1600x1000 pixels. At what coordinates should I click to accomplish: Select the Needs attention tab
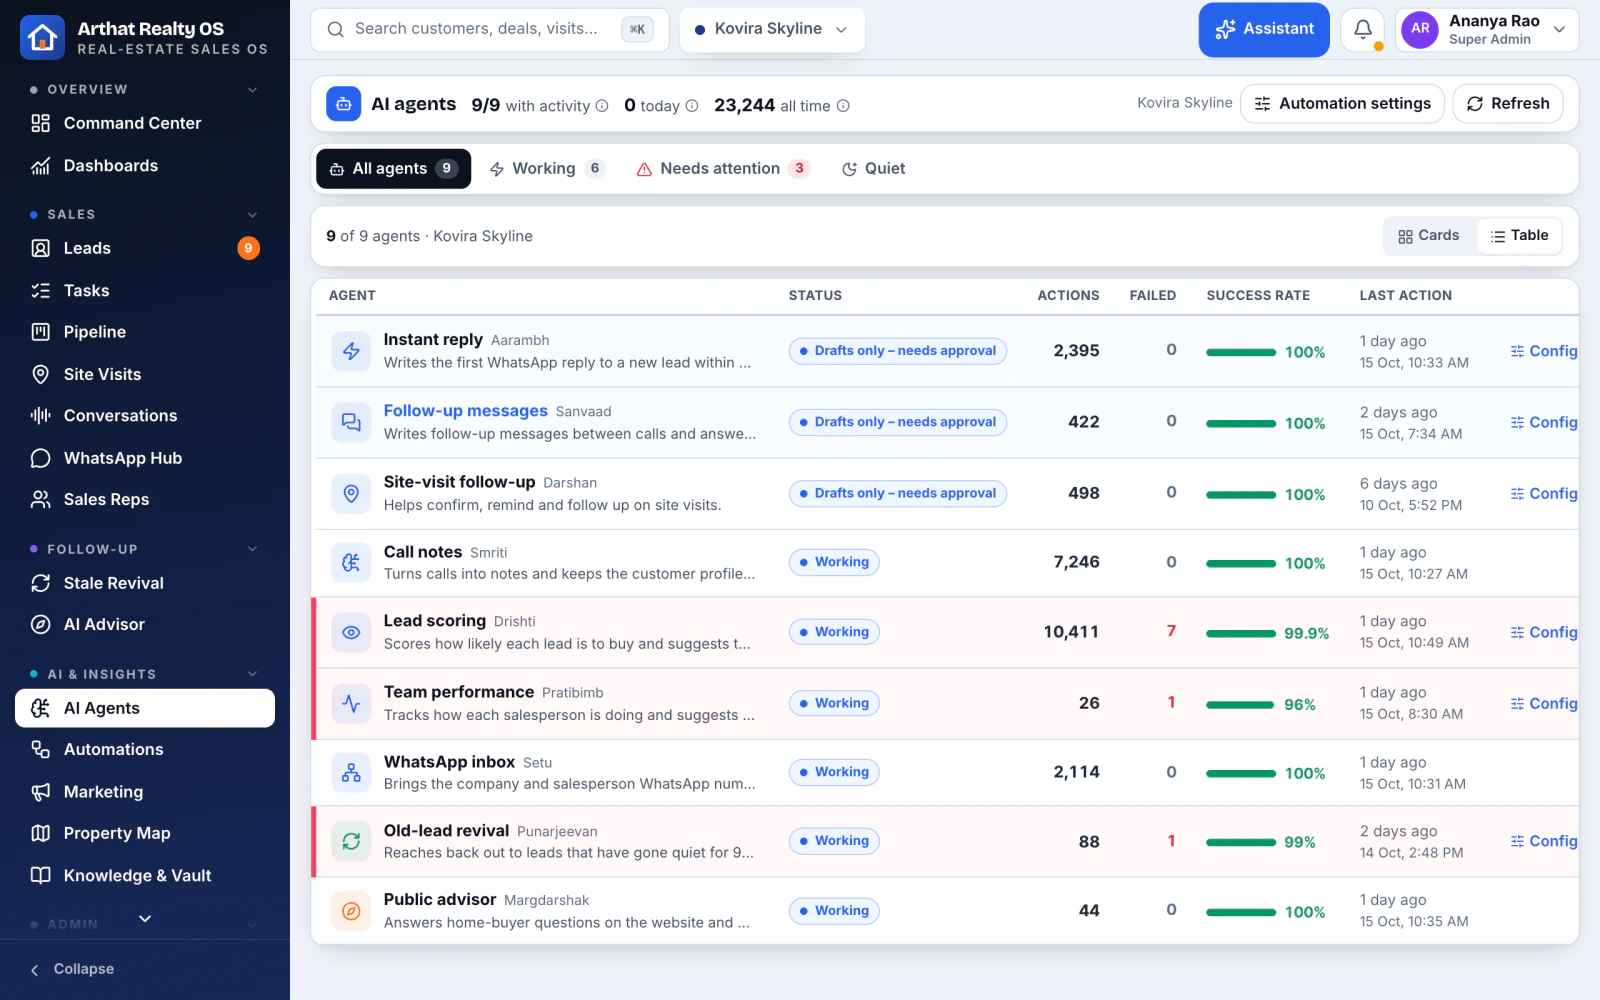tap(723, 169)
